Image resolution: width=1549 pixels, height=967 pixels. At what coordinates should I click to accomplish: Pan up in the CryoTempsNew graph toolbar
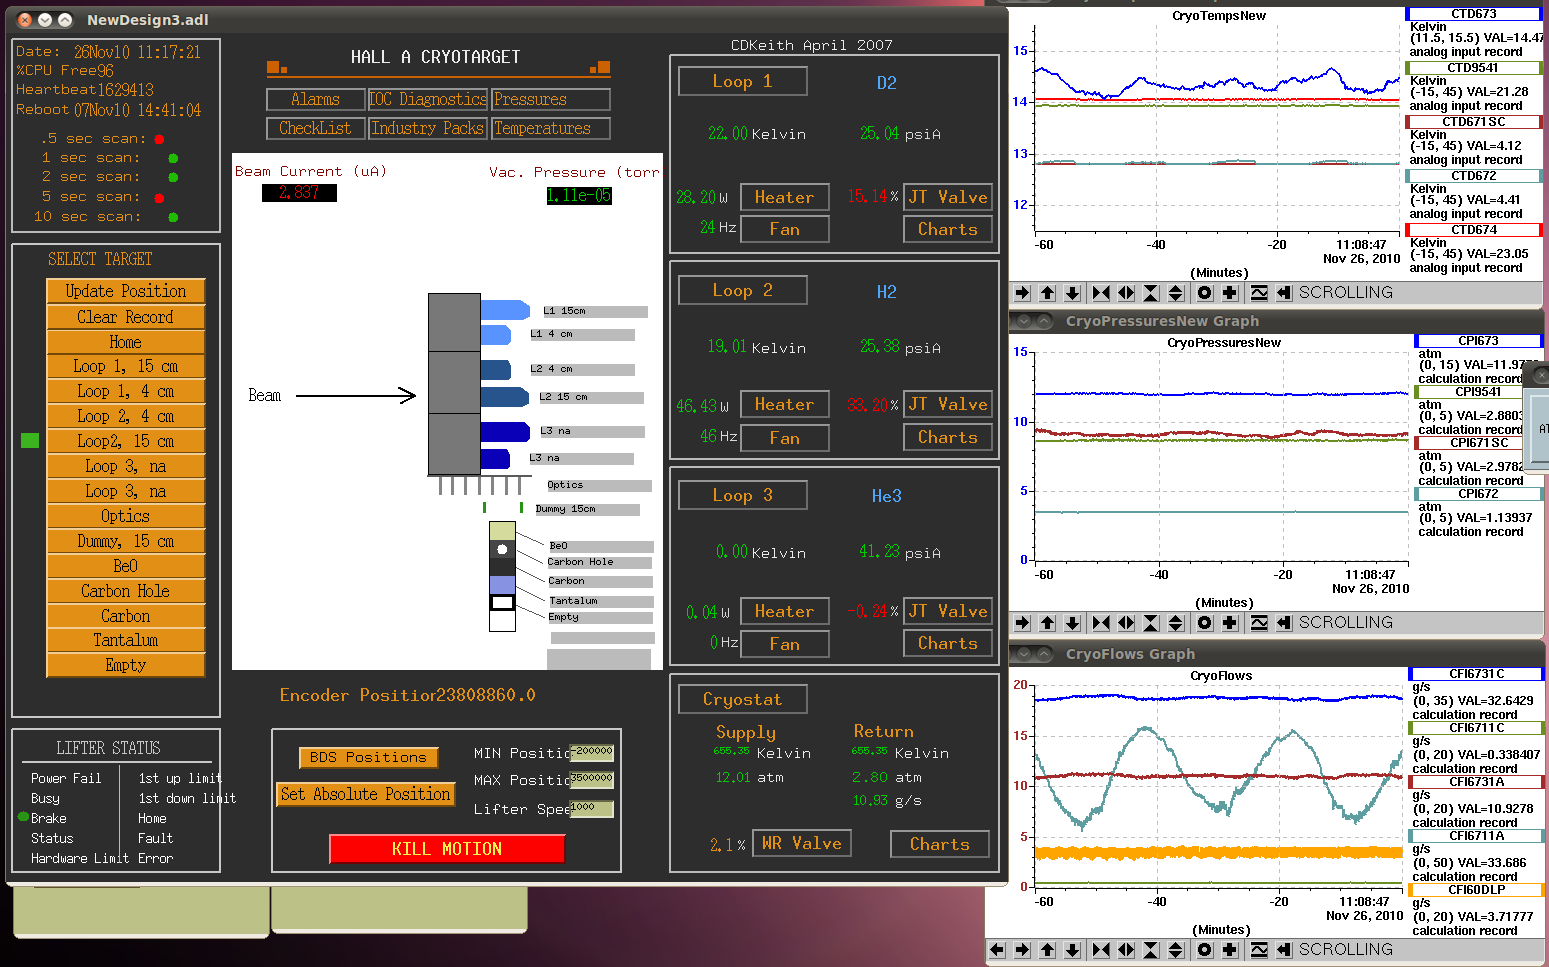(x=1047, y=293)
